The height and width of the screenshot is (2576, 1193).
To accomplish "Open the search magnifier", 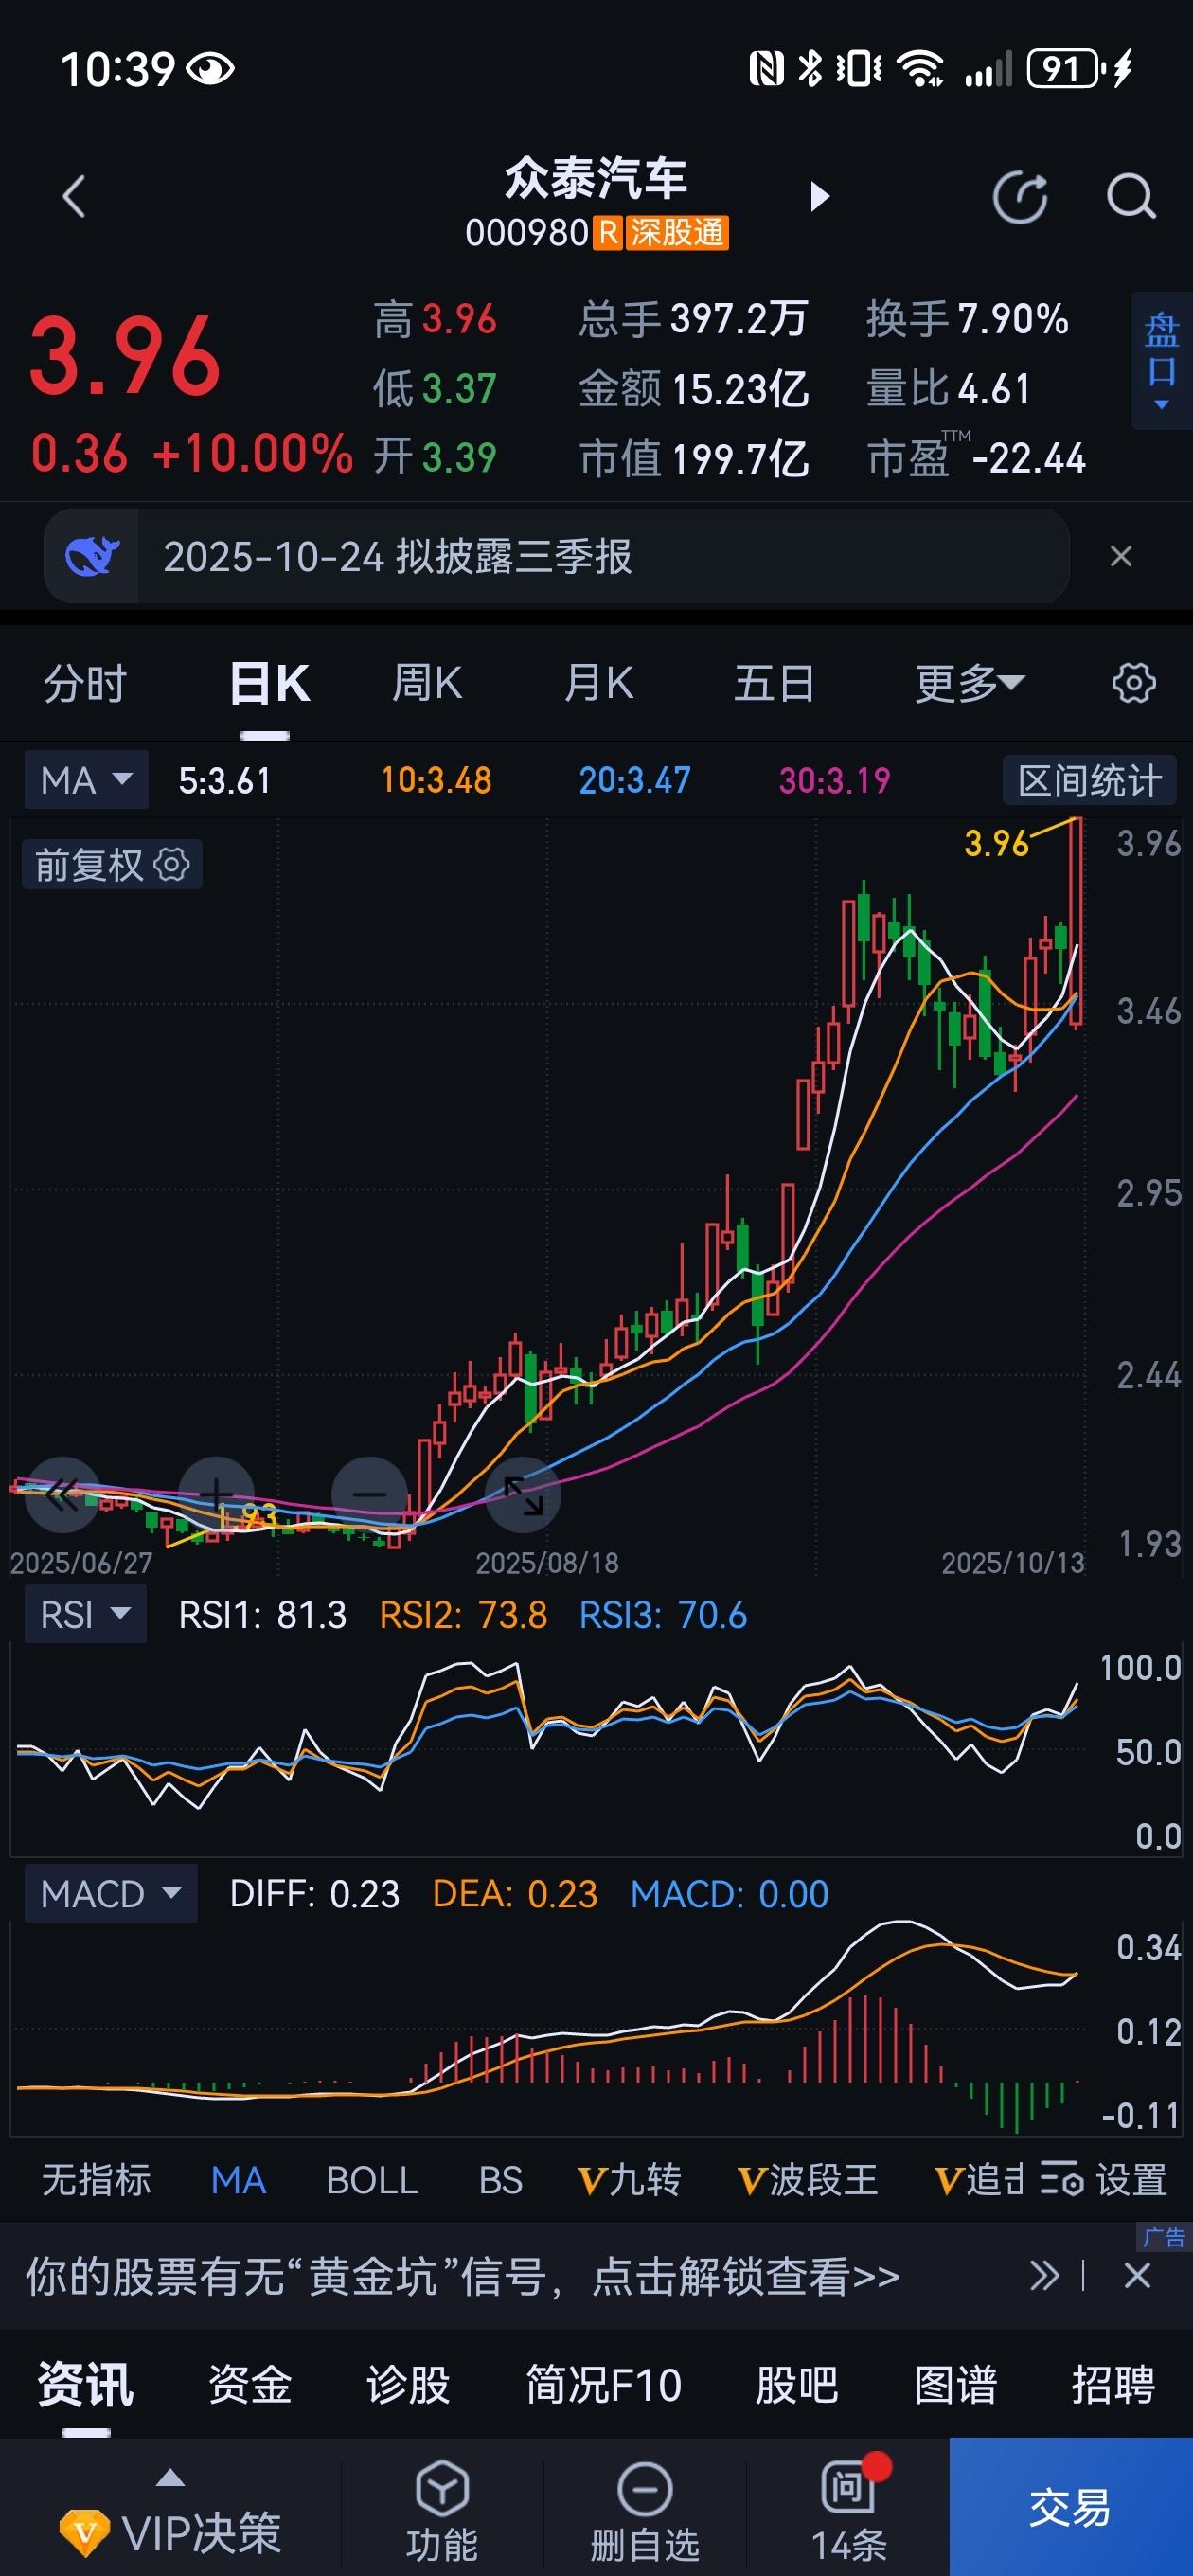I will pos(1131,196).
